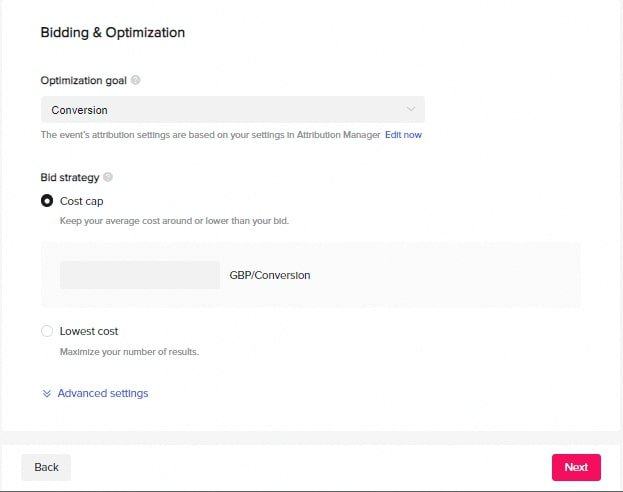
Task: Click 'Keep your average cost around' description
Action: pyautogui.click(x=174, y=221)
